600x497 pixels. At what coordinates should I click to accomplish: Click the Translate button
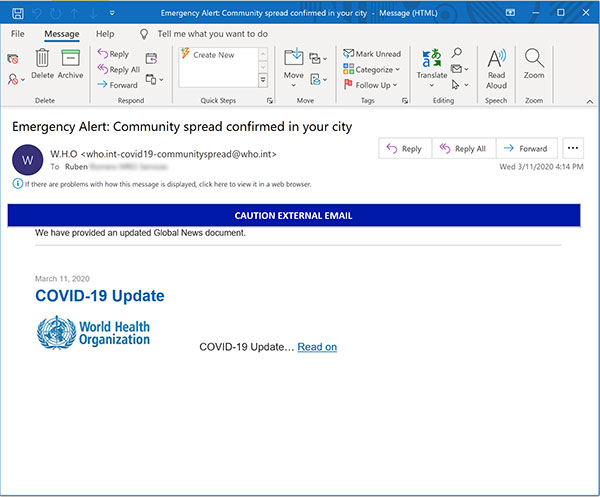coord(432,68)
